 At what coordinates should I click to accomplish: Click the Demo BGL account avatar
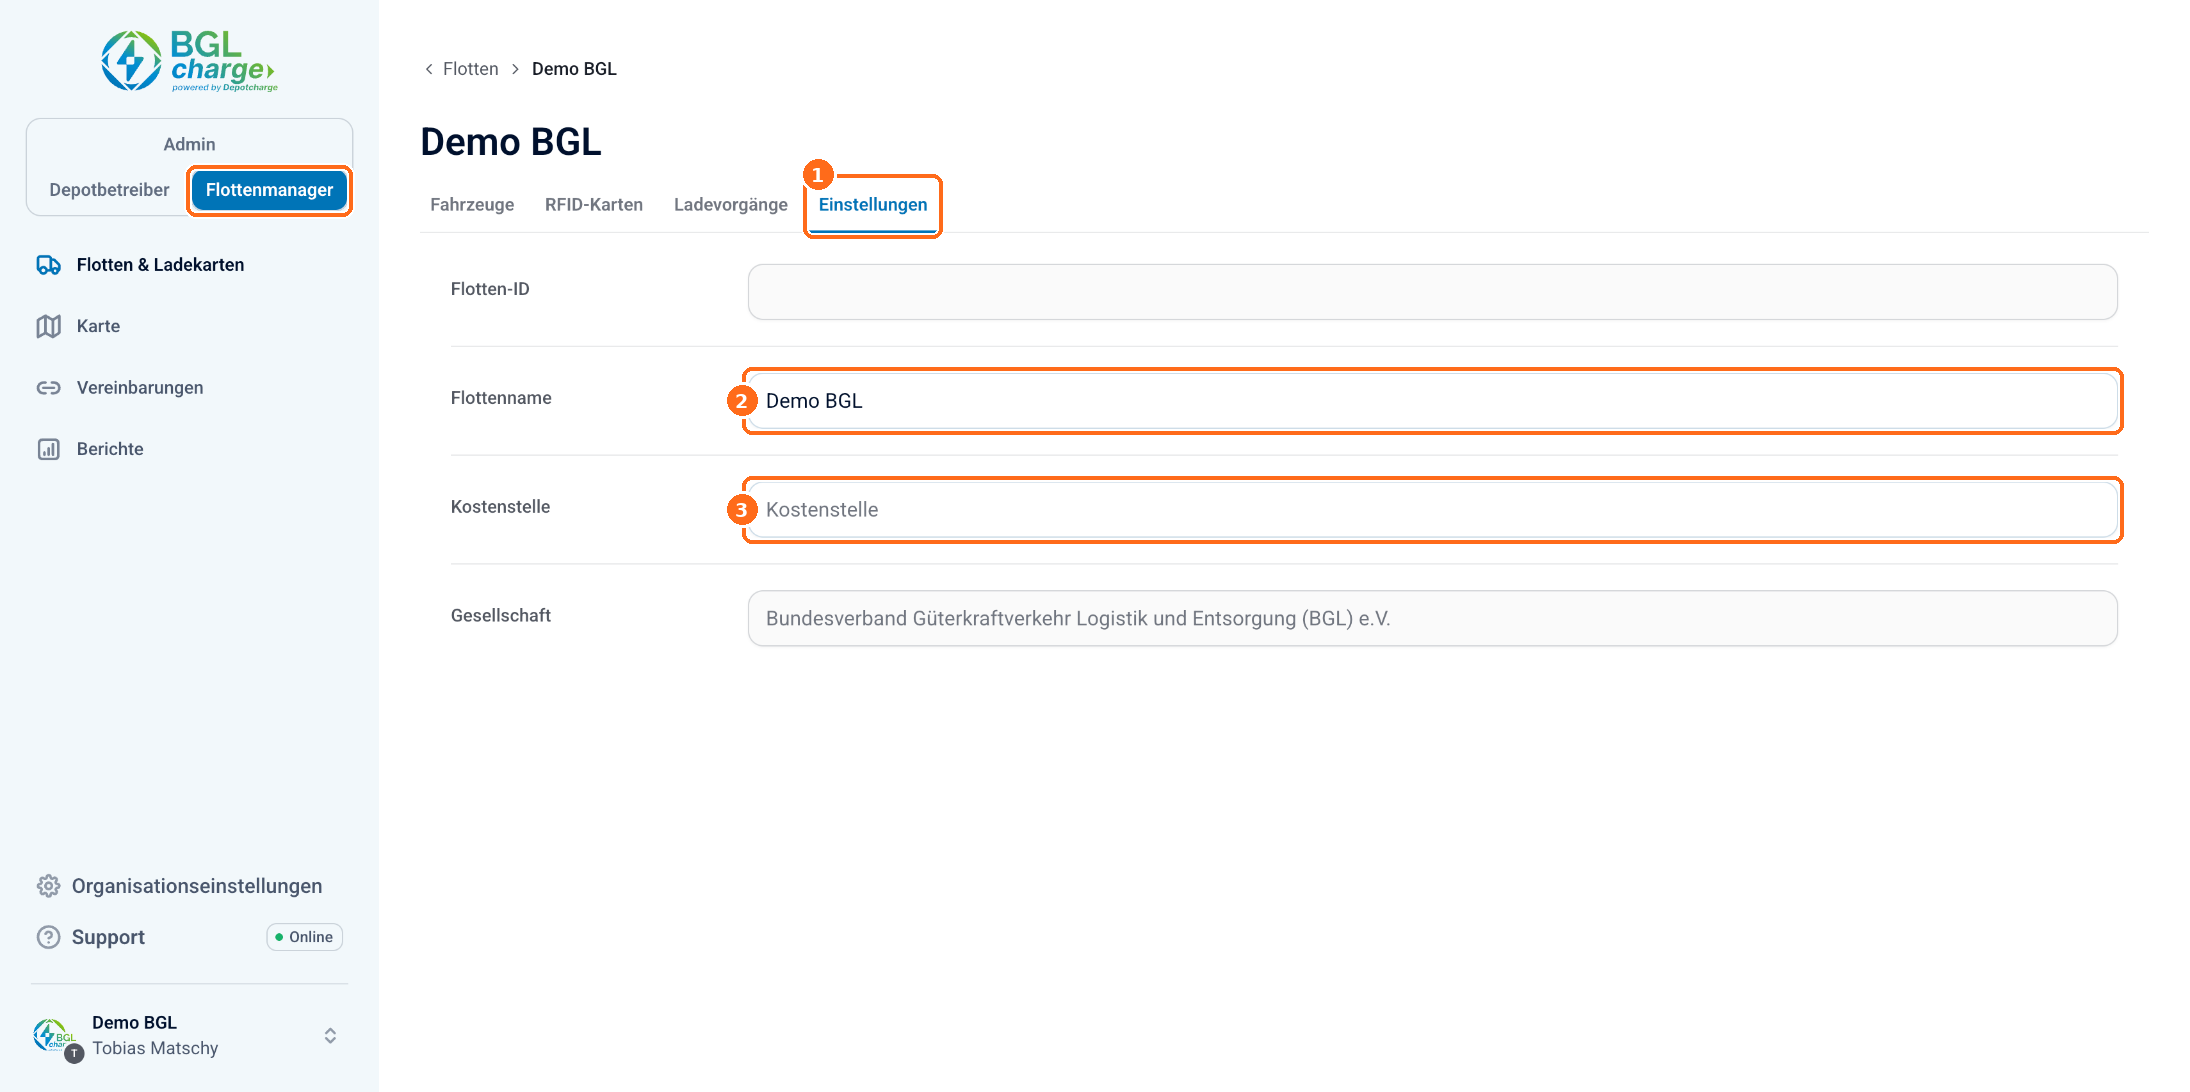click(x=56, y=1037)
